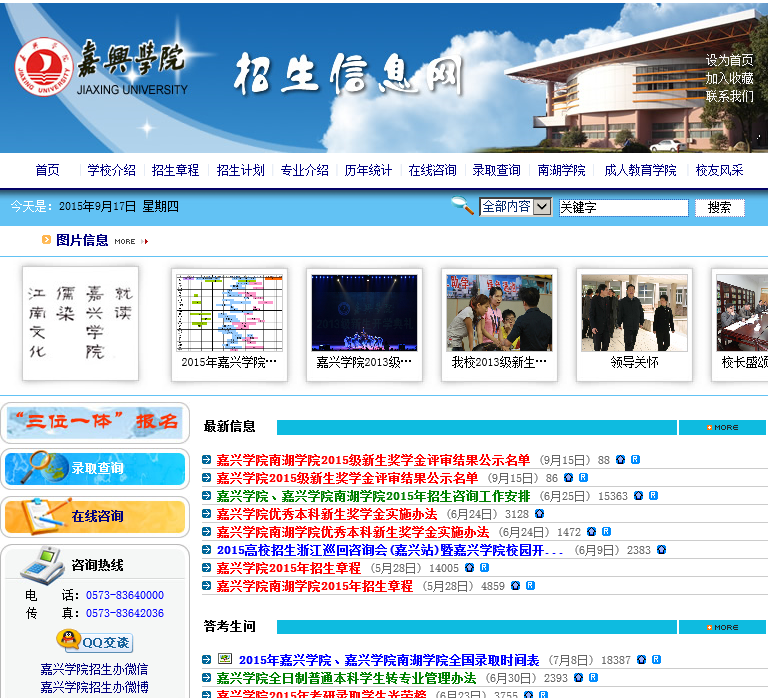The image size is (768, 698).
Task: Click 加入收藏 link in banner
Action: click(x=729, y=78)
